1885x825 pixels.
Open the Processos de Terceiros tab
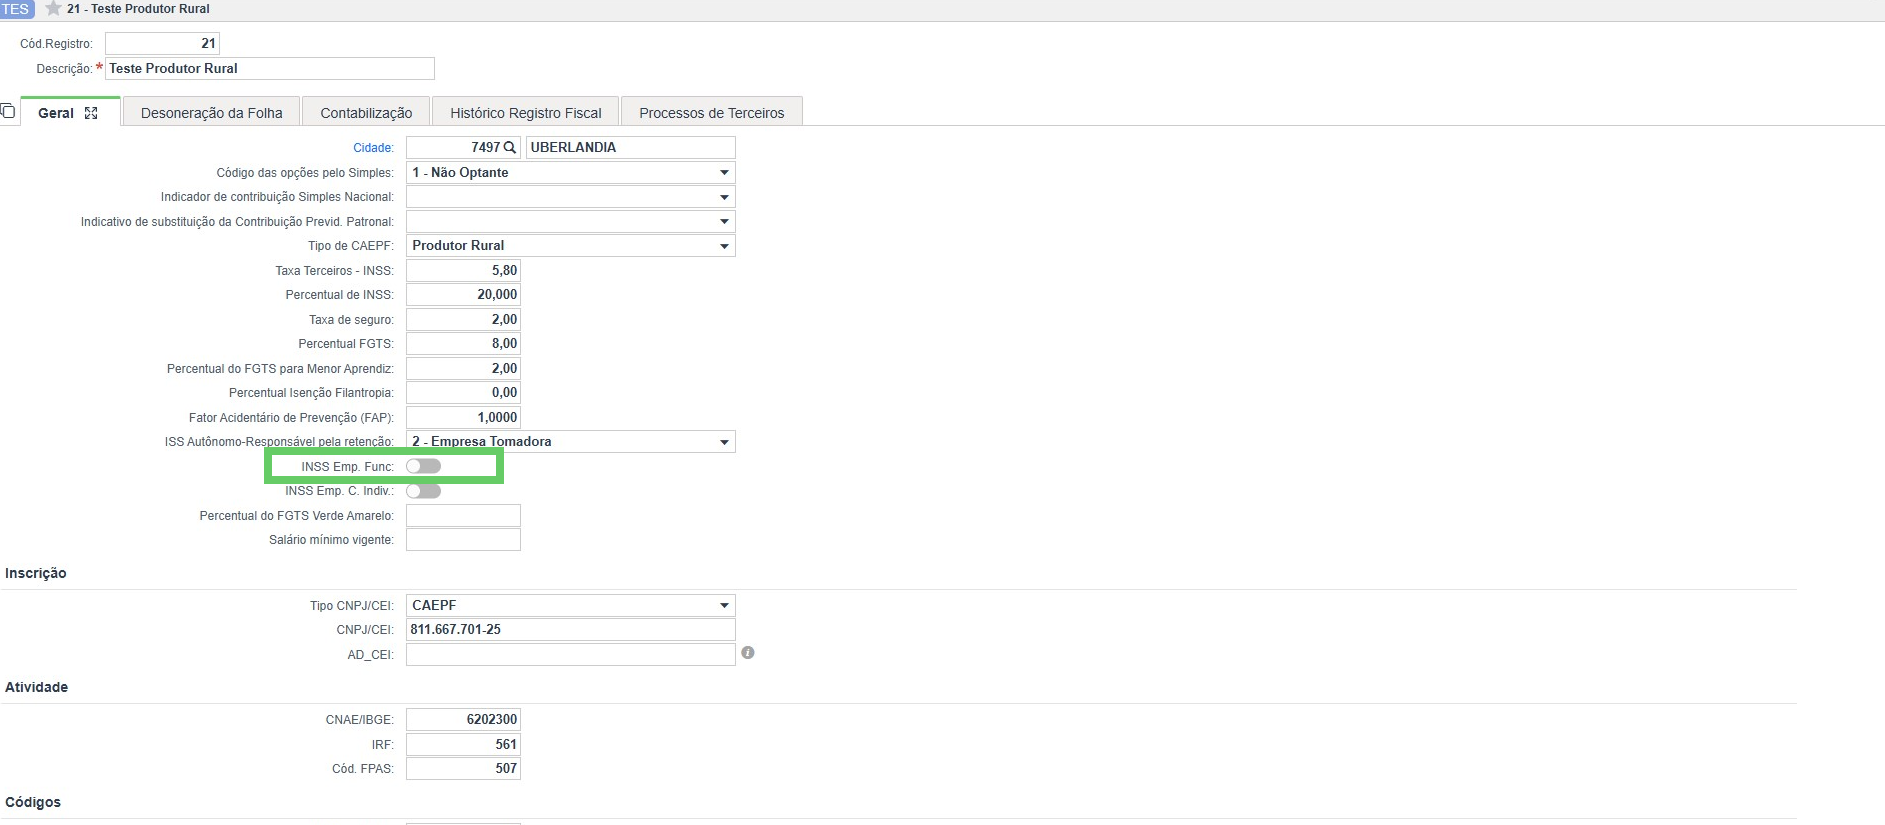712,112
